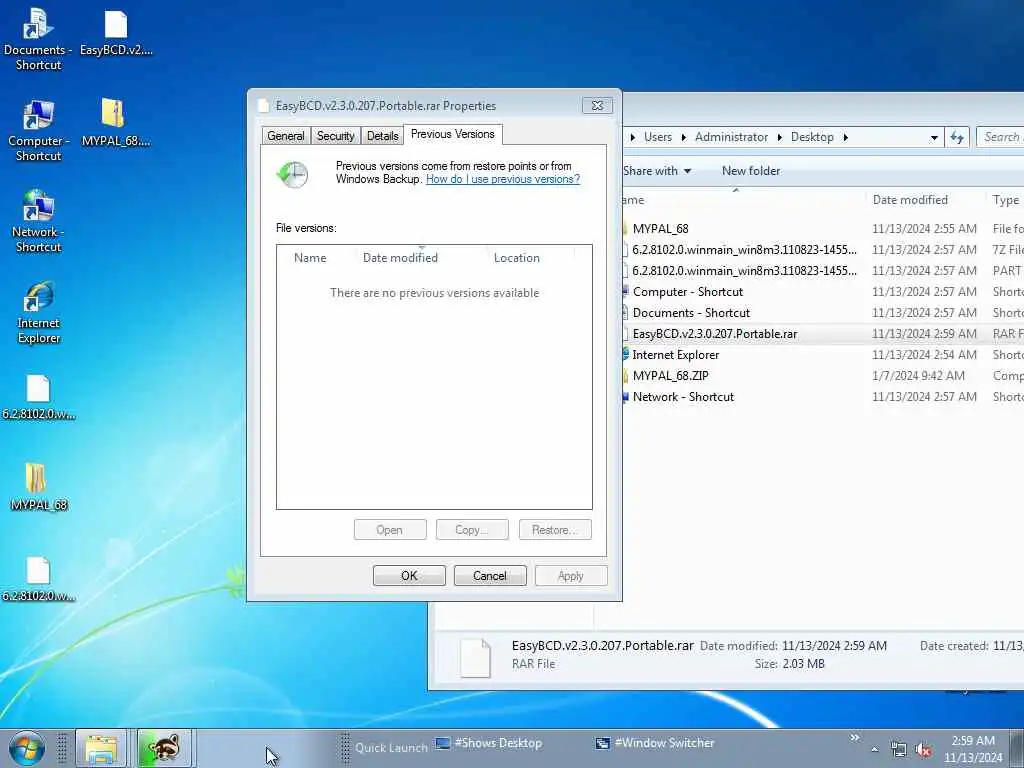This screenshot has height=768, width=1024.
Task: Click the raccoon app taskbar icon
Action: click(x=164, y=748)
